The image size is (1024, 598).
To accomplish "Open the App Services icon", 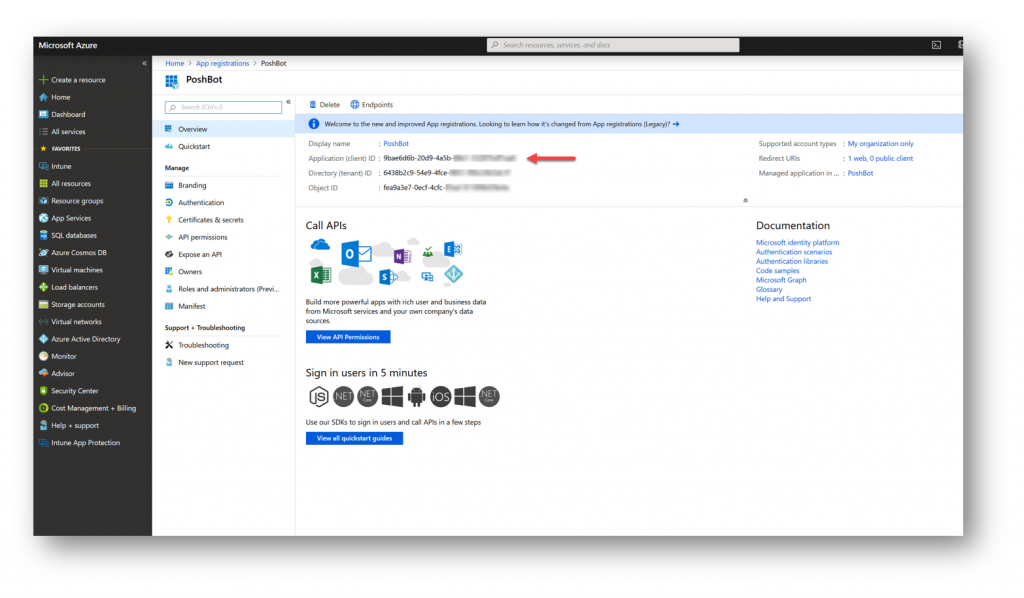I will click(x=43, y=218).
